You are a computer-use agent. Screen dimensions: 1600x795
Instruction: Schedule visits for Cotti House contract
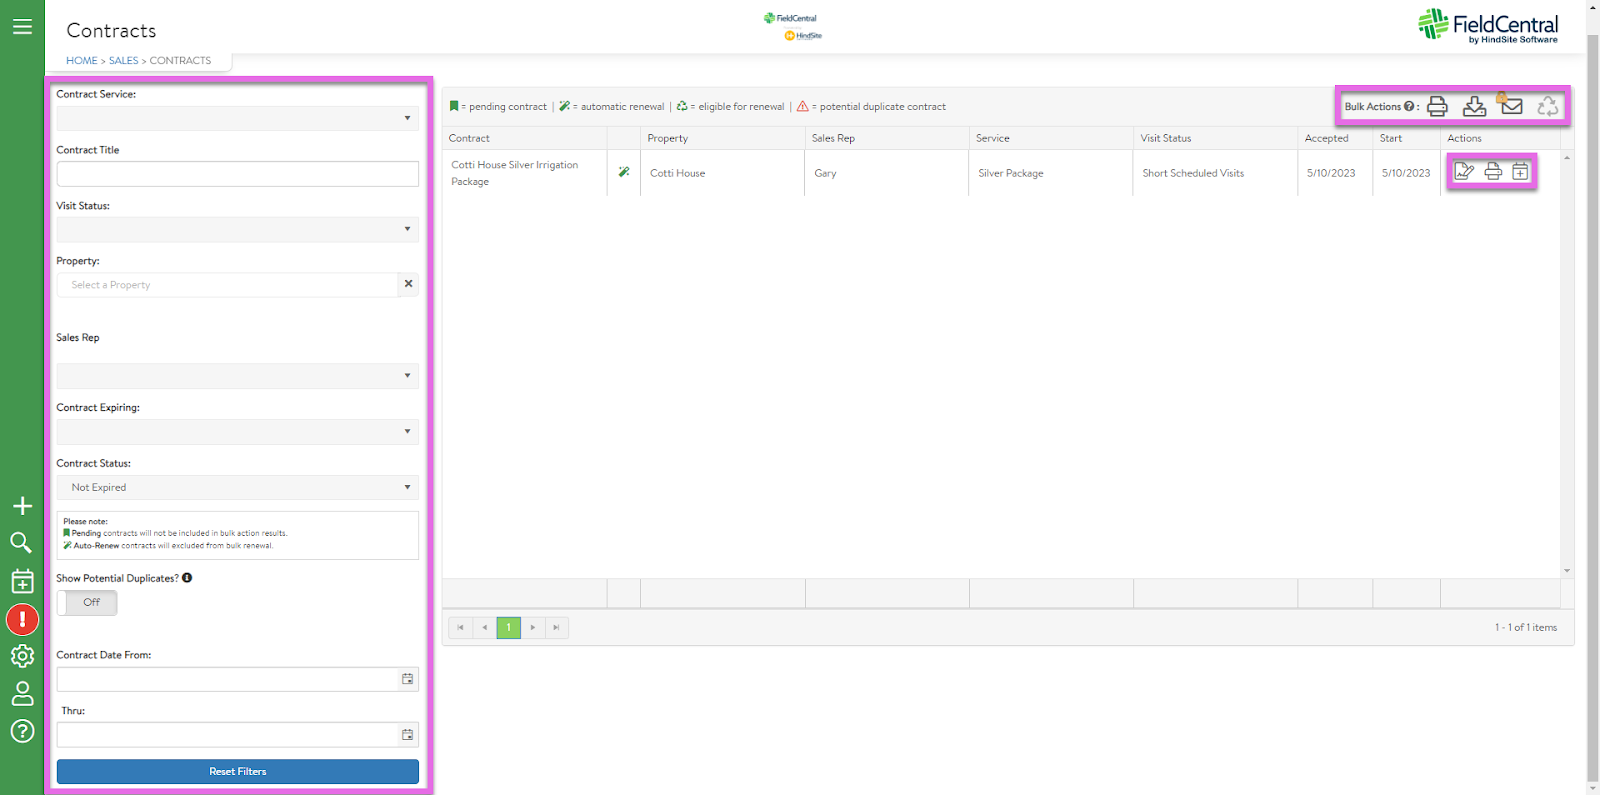pos(1520,172)
